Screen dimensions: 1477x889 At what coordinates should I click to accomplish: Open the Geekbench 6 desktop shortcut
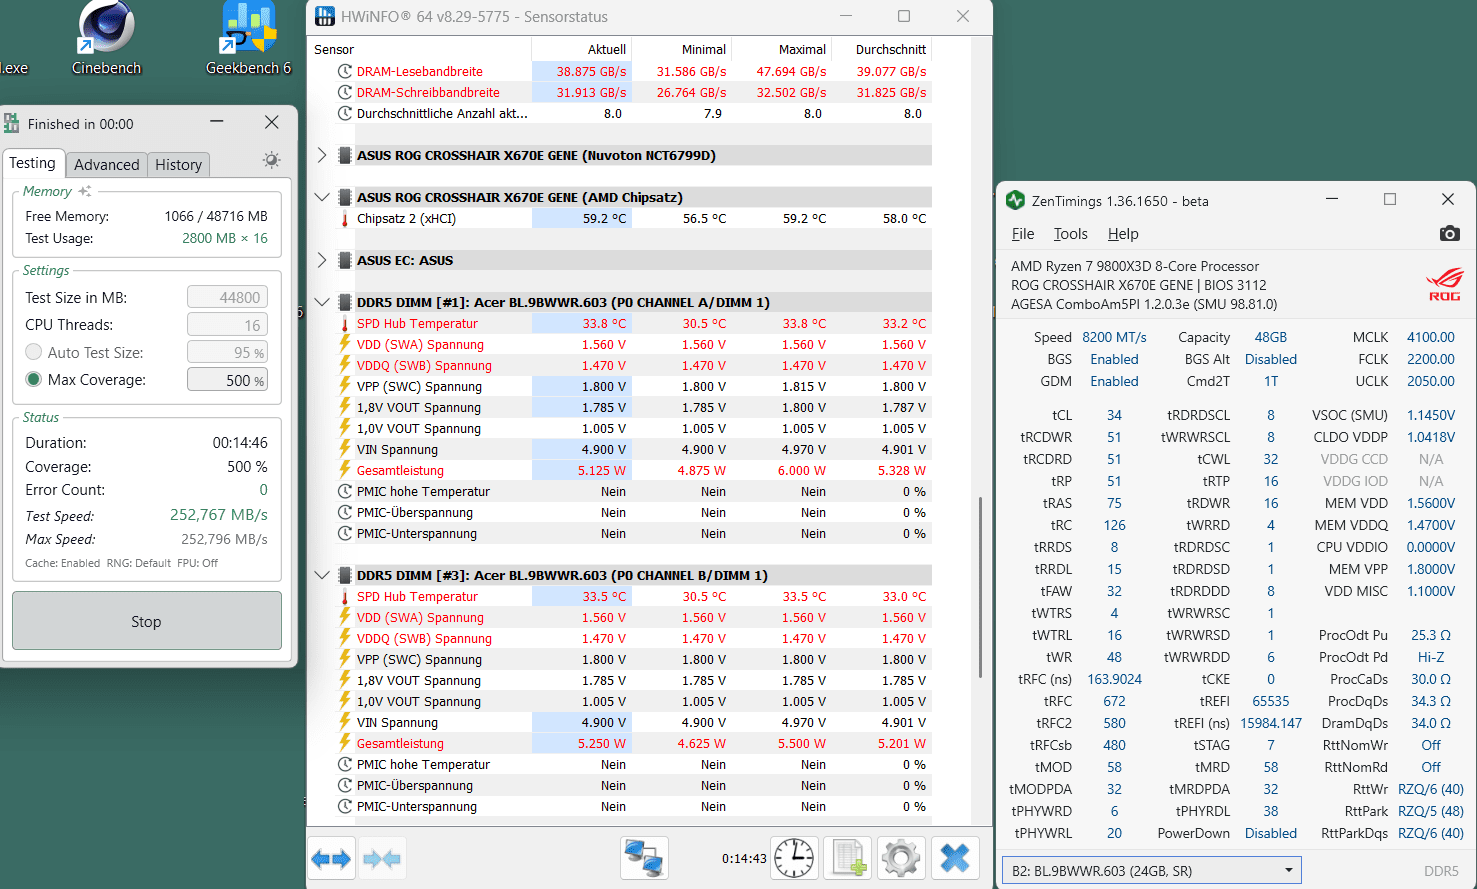[x=248, y=38]
